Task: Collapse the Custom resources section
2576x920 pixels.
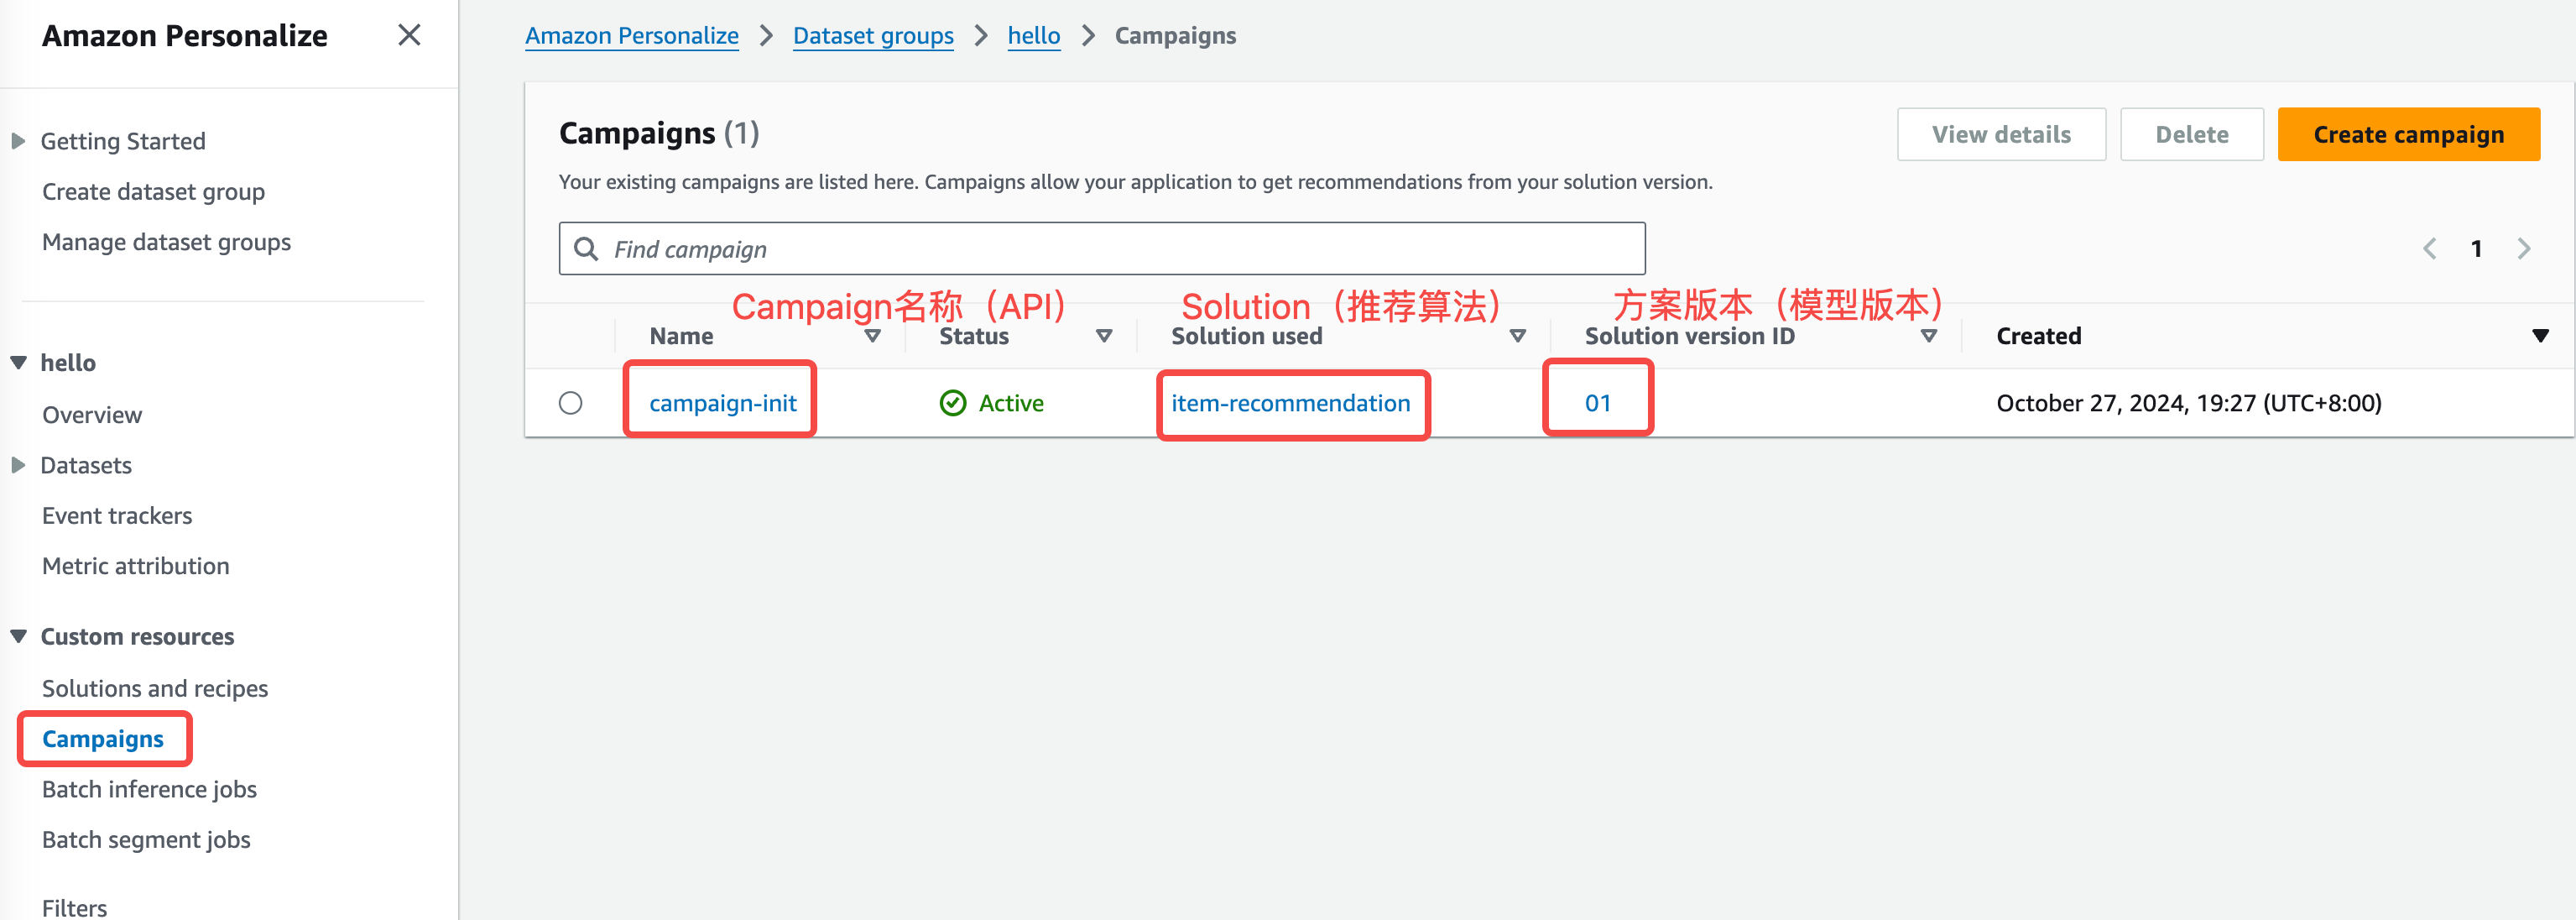Action: click(x=18, y=637)
